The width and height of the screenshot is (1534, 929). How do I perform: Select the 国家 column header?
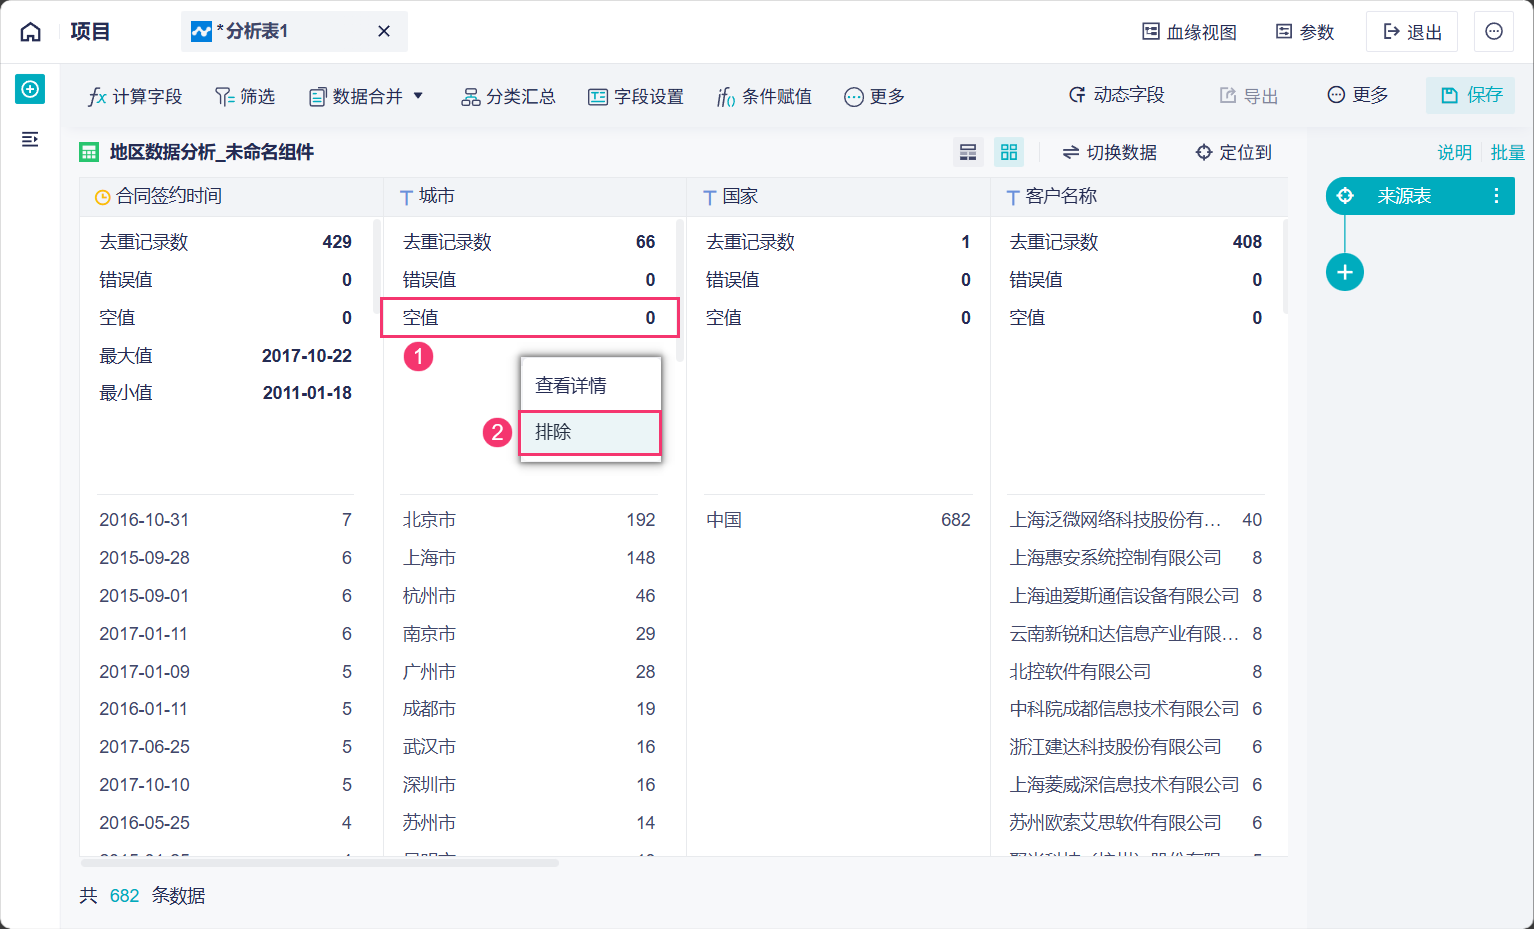click(838, 197)
